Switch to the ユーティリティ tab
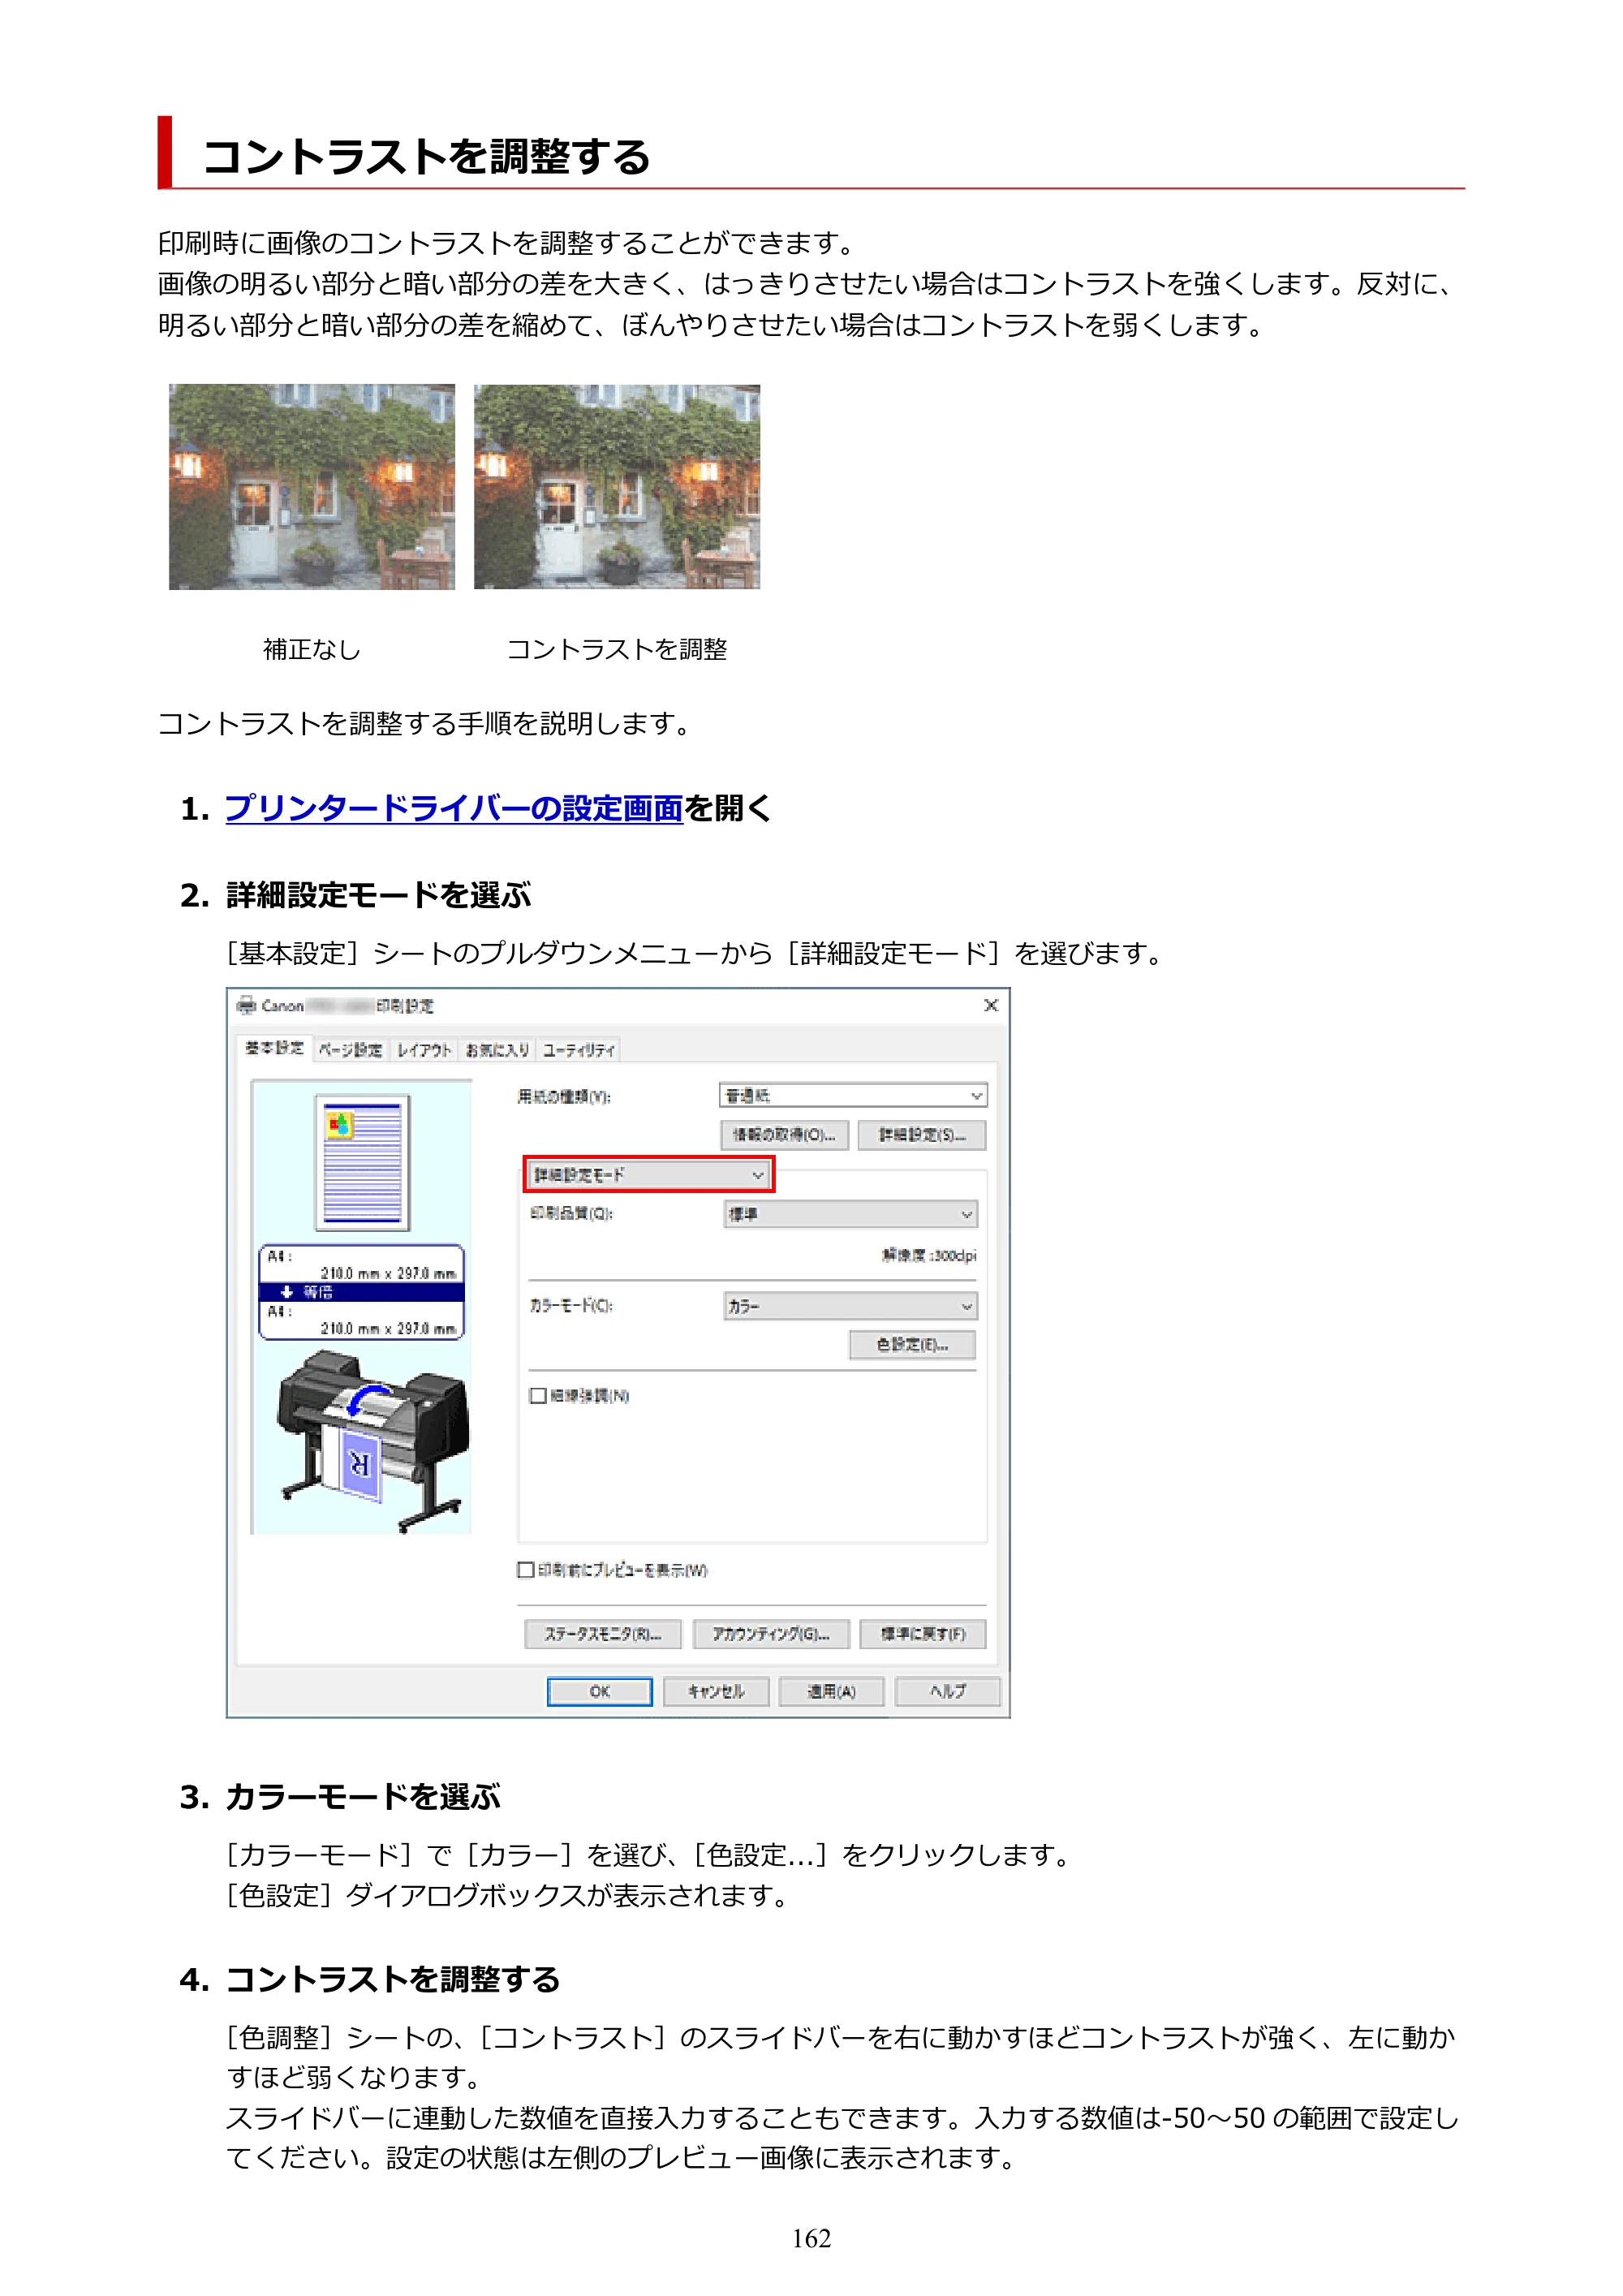The image size is (1623, 2296). point(579,1049)
